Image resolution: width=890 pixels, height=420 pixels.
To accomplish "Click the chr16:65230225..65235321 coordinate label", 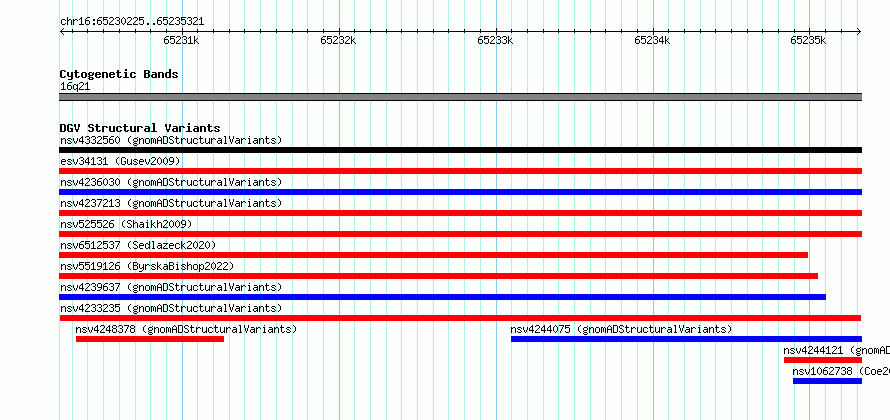I will (x=132, y=22).
